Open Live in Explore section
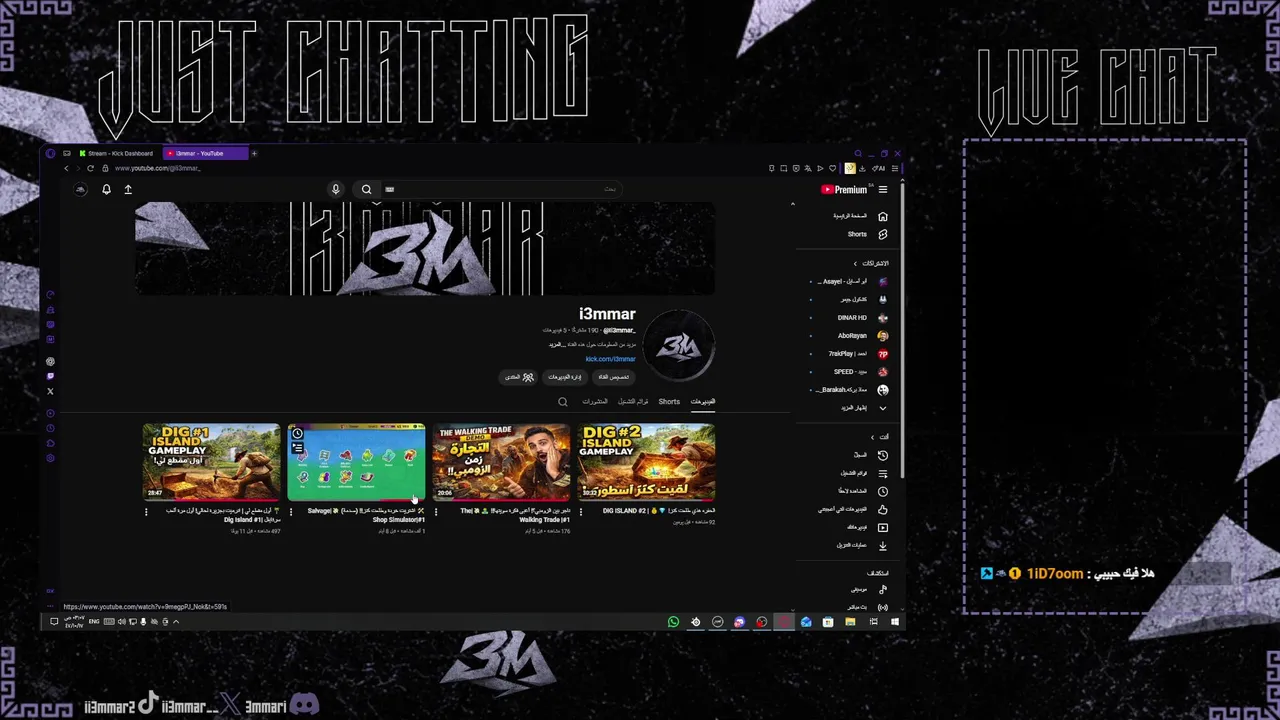The width and height of the screenshot is (1280, 720). pyautogui.click(x=883, y=607)
